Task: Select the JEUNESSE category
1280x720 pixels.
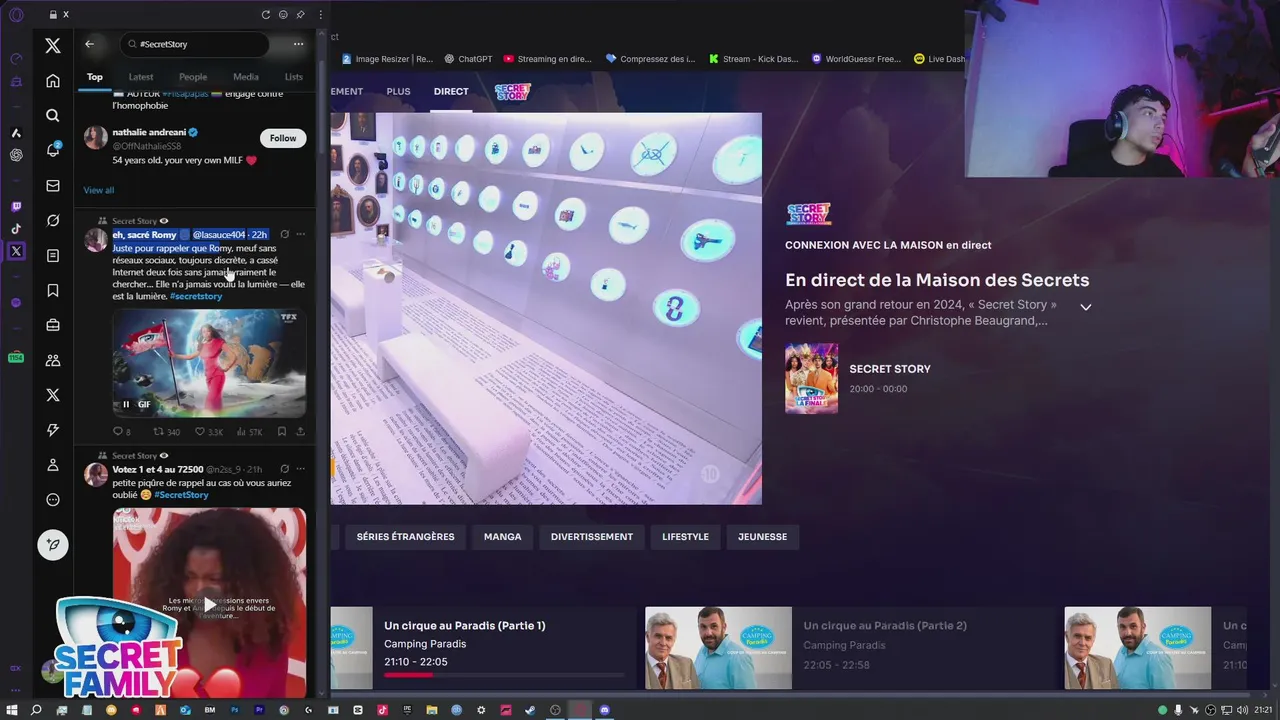Action: pyautogui.click(x=762, y=537)
